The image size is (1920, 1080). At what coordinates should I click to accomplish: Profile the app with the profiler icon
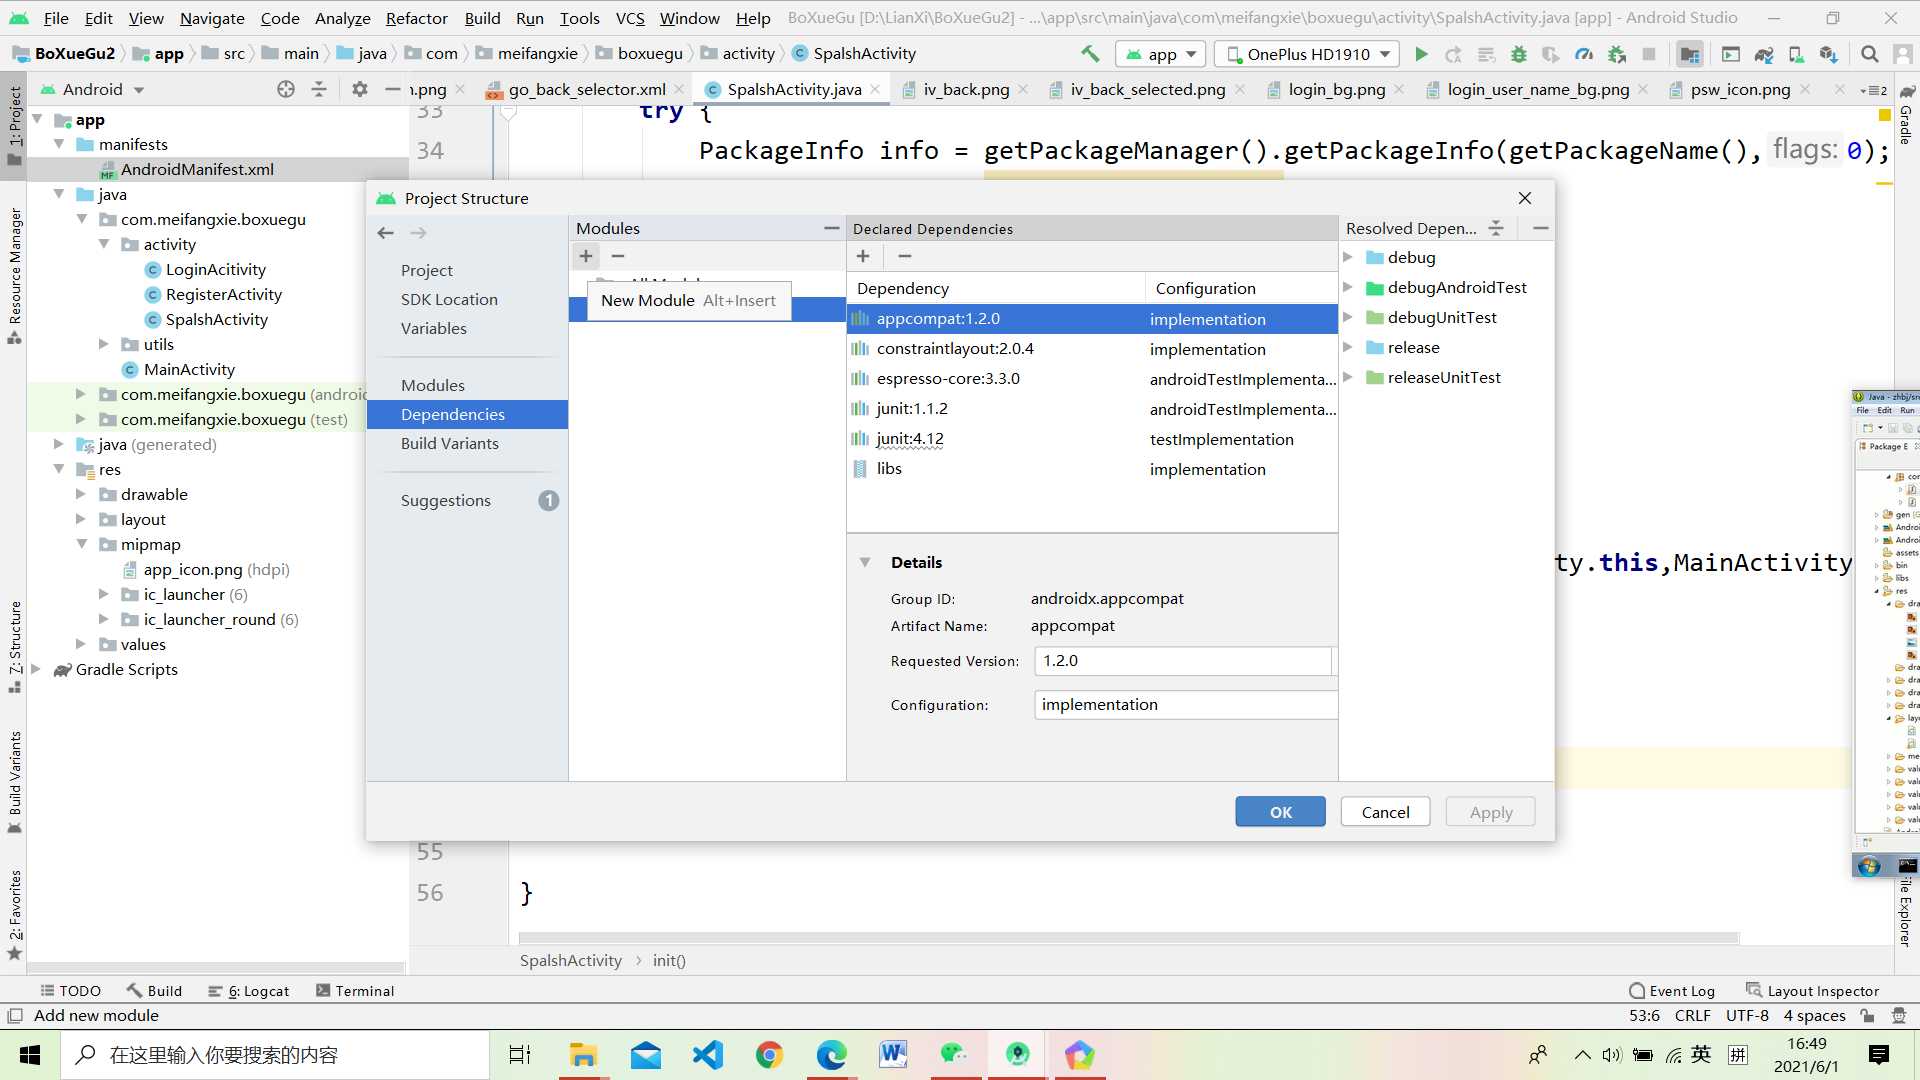[x=1585, y=54]
